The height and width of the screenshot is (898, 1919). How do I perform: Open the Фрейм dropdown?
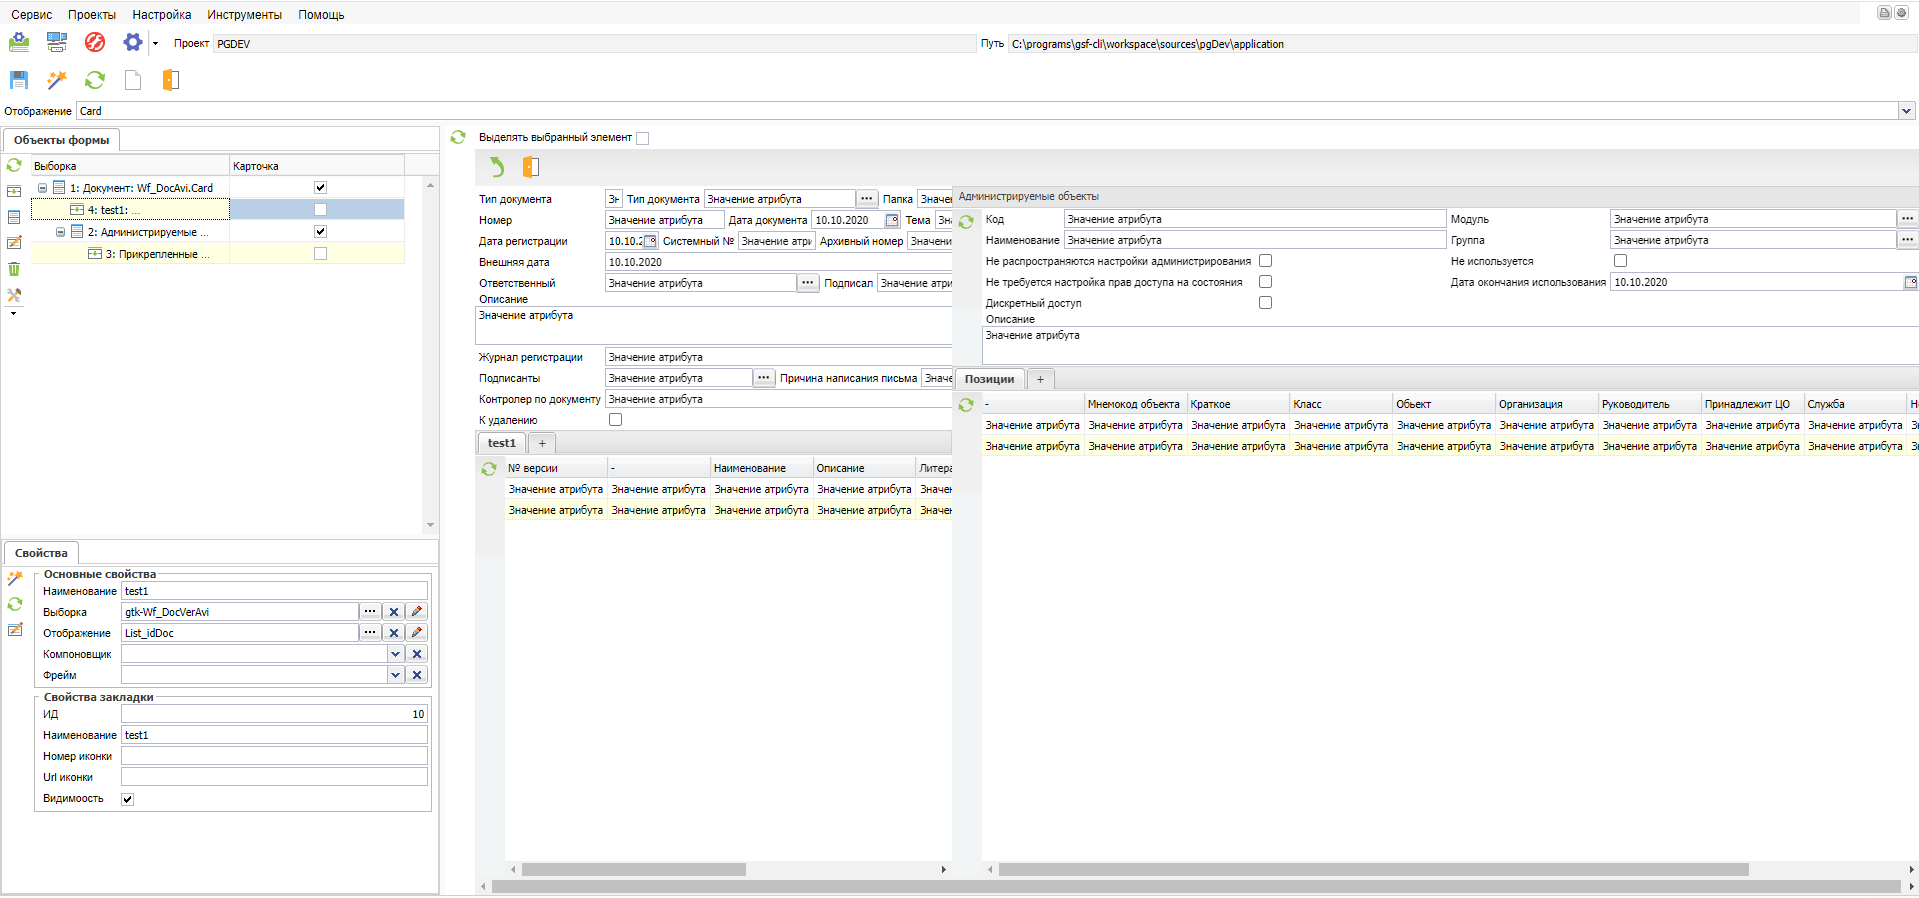395,675
